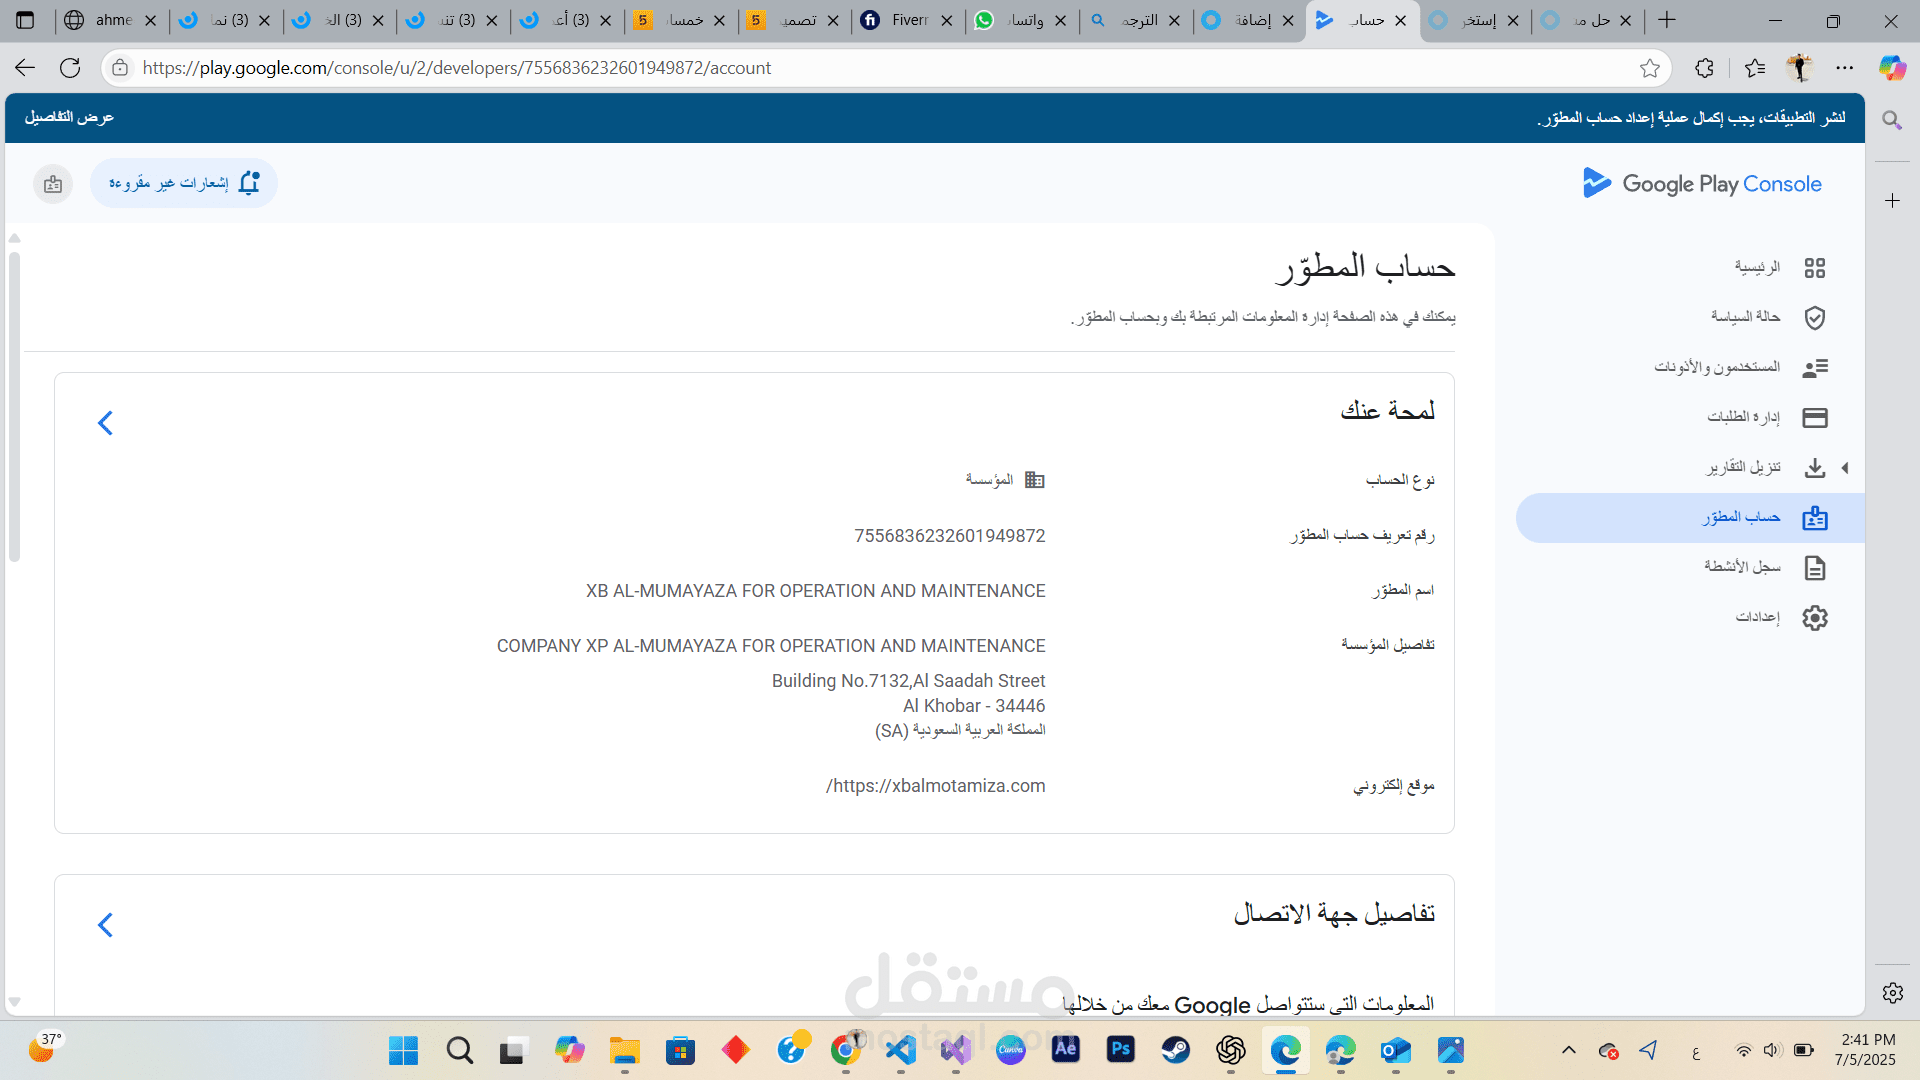Click the browser address bar URL
Screen dimensions: 1920x1080
tap(456, 68)
